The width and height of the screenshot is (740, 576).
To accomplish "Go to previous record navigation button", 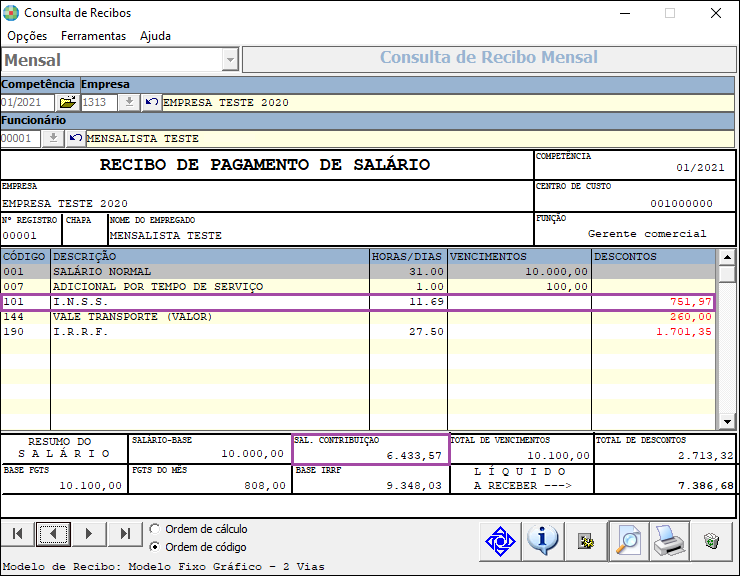I will click(53, 534).
